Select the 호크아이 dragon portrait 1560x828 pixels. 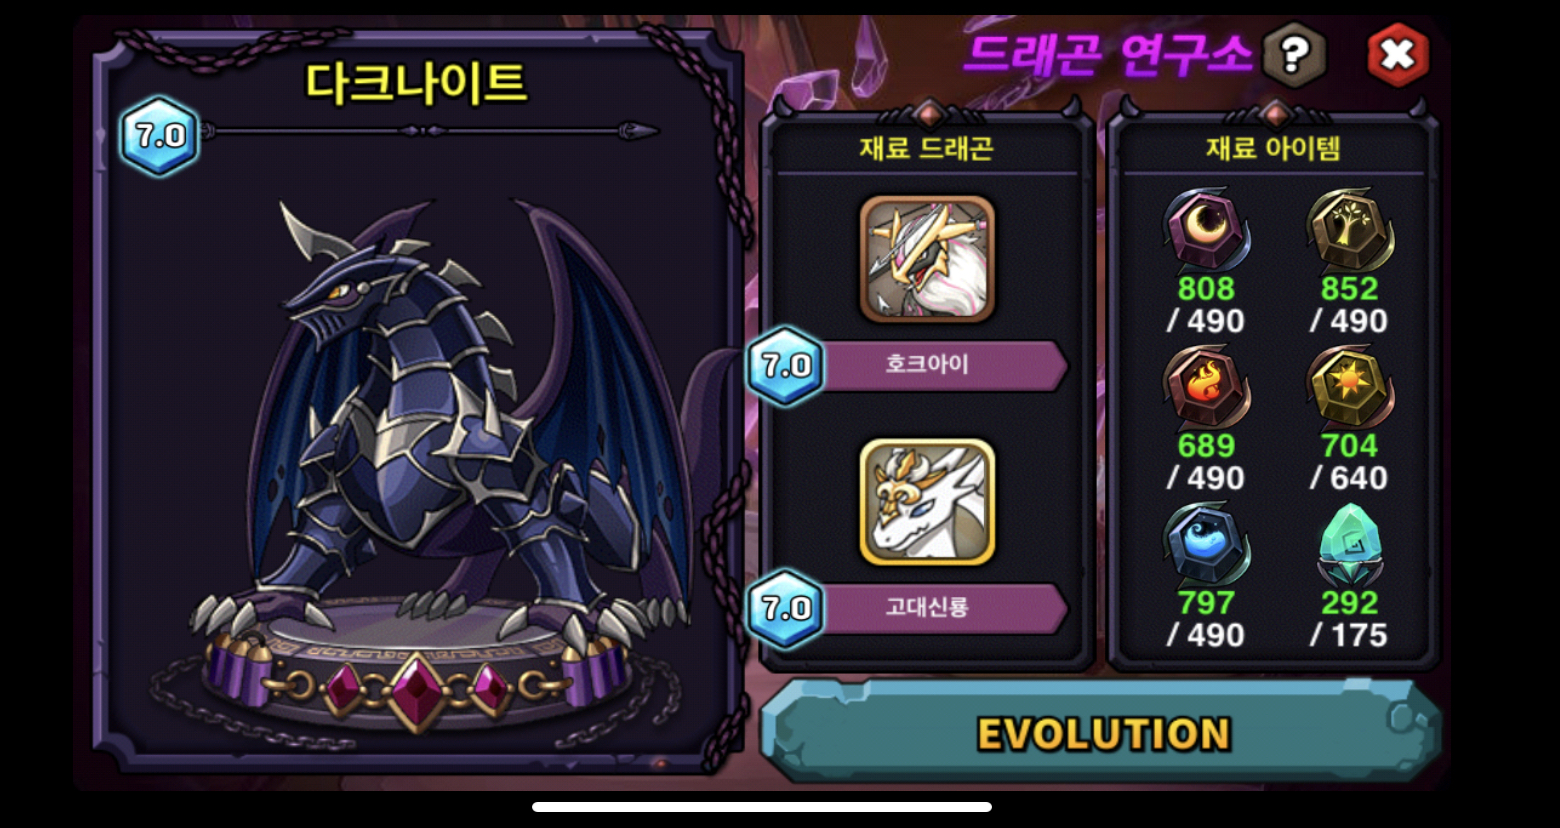click(x=927, y=258)
